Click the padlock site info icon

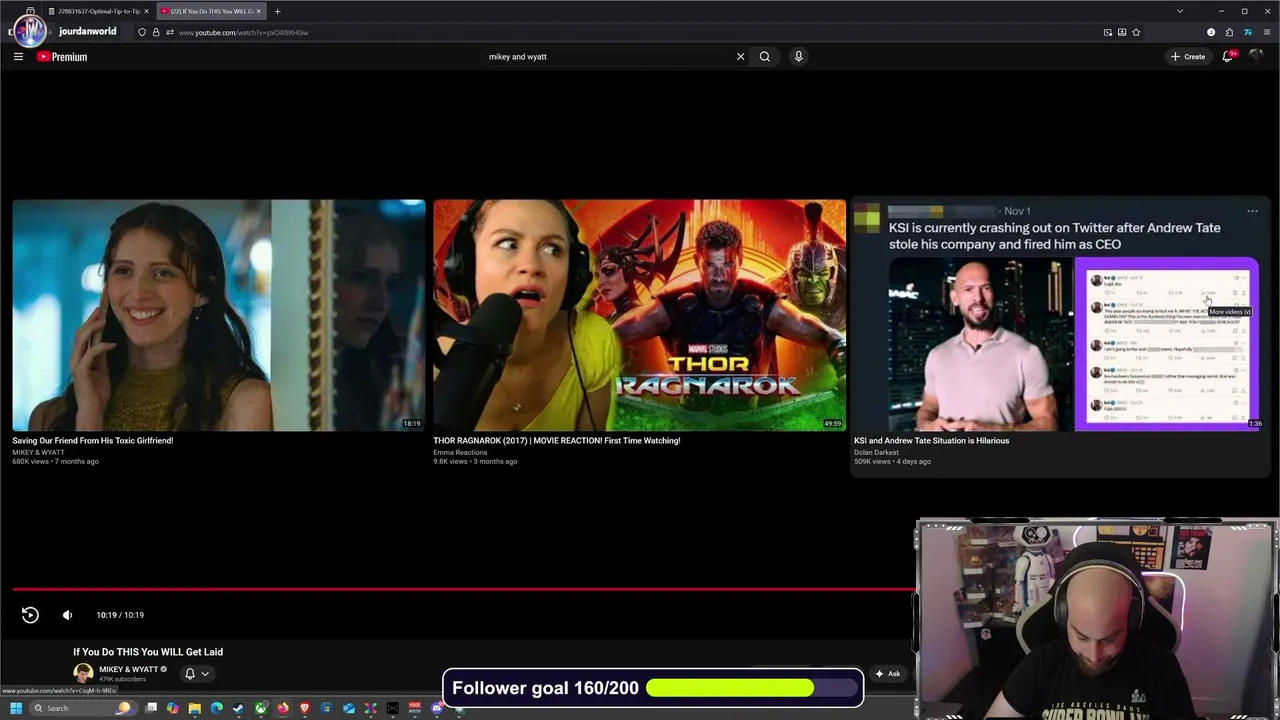point(156,32)
